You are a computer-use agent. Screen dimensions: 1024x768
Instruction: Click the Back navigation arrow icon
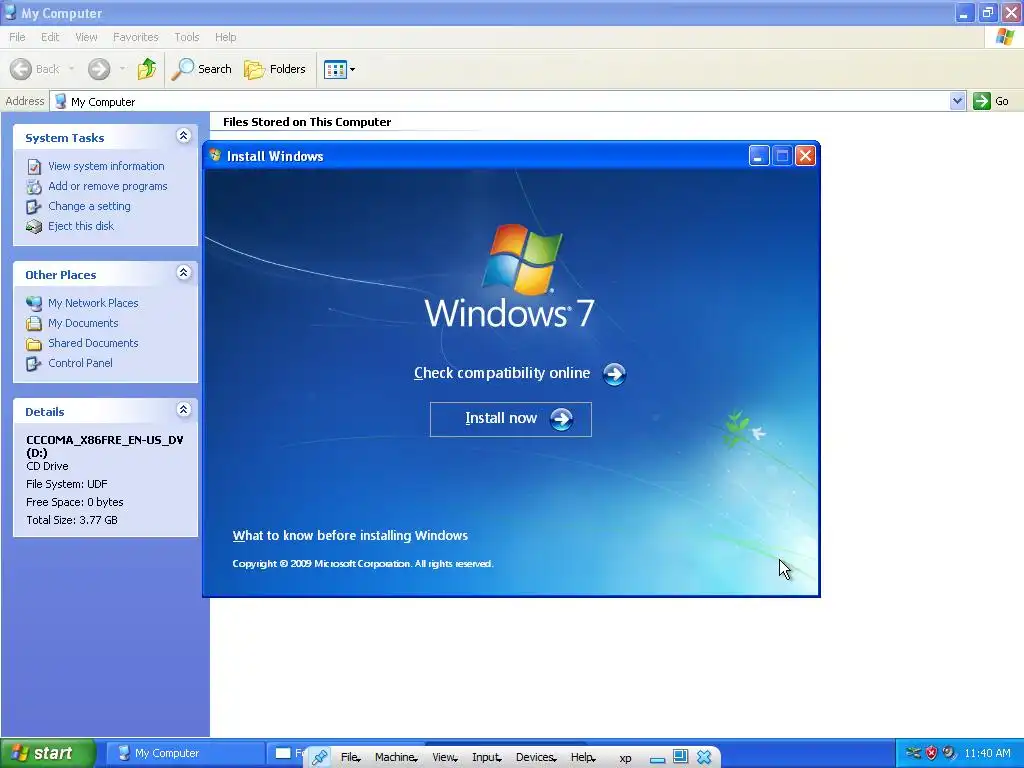point(21,69)
